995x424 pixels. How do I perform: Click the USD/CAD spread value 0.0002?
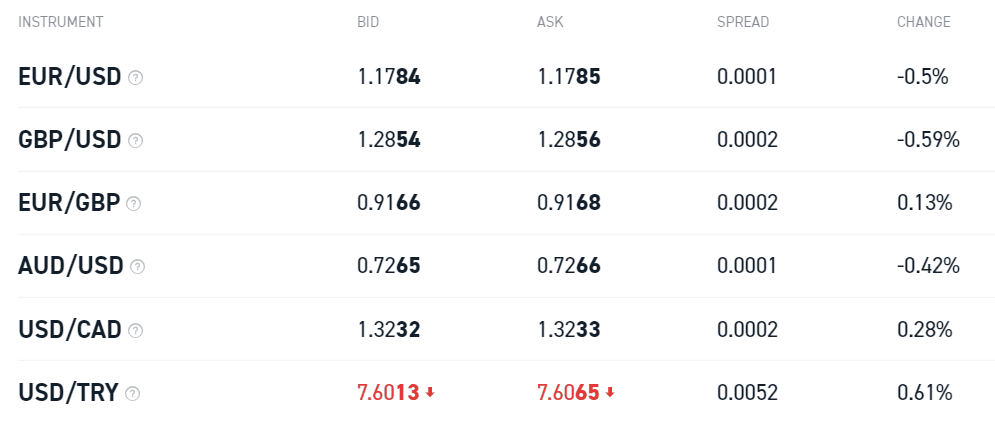[747, 330]
